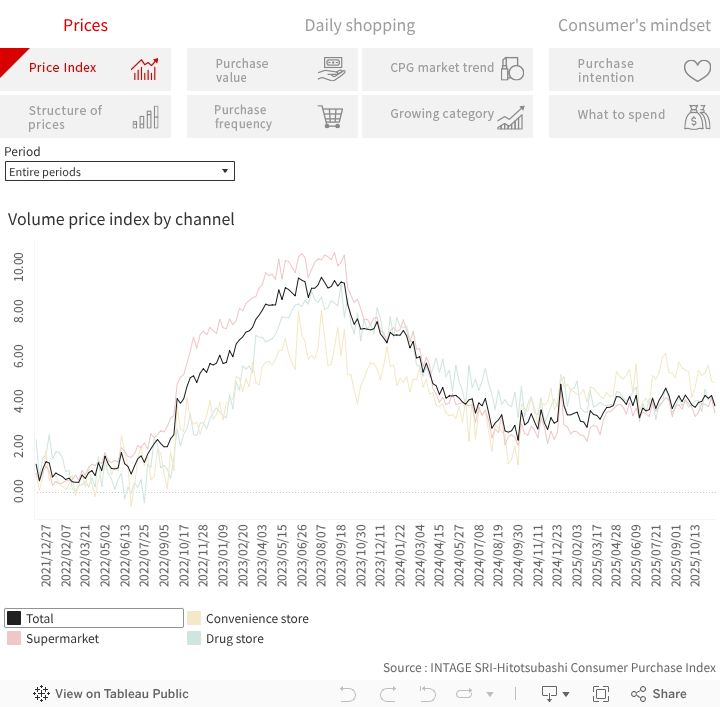Image resolution: width=720 pixels, height=707 pixels.
Task: Click the Period dropdown arrow
Action: tap(225, 171)
